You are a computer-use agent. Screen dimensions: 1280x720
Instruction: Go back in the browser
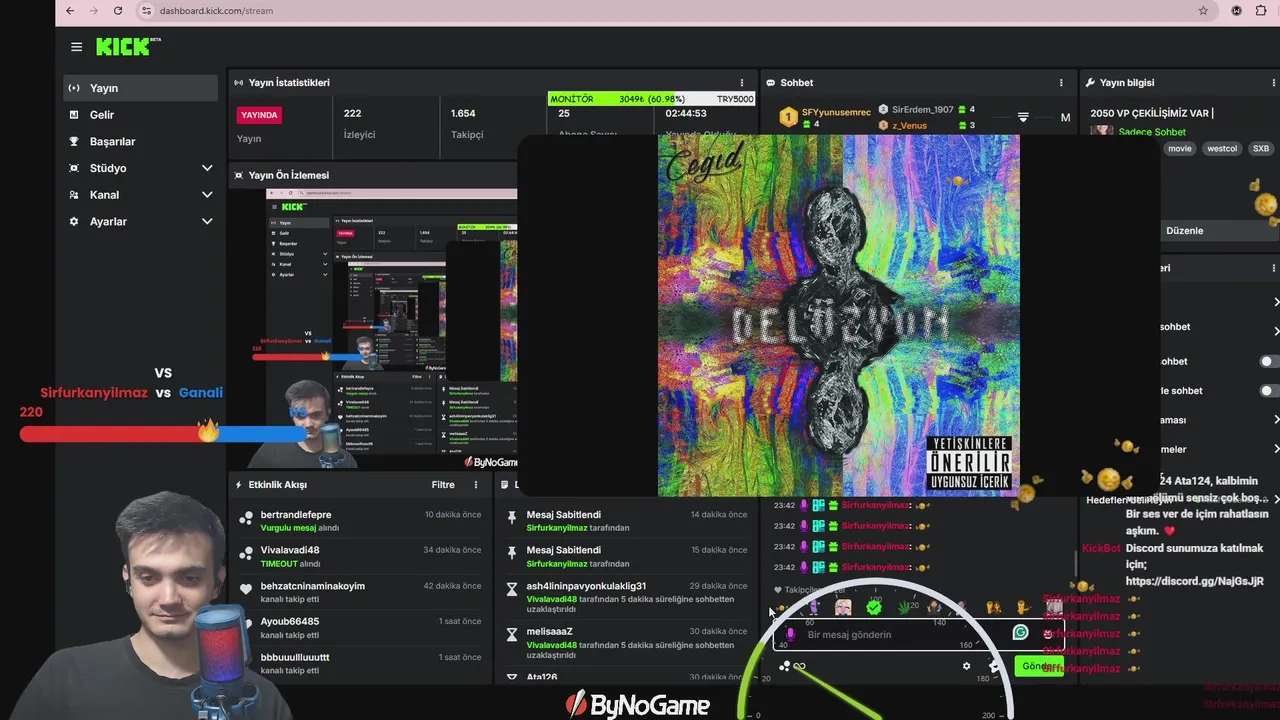click(x=69, y=10)
